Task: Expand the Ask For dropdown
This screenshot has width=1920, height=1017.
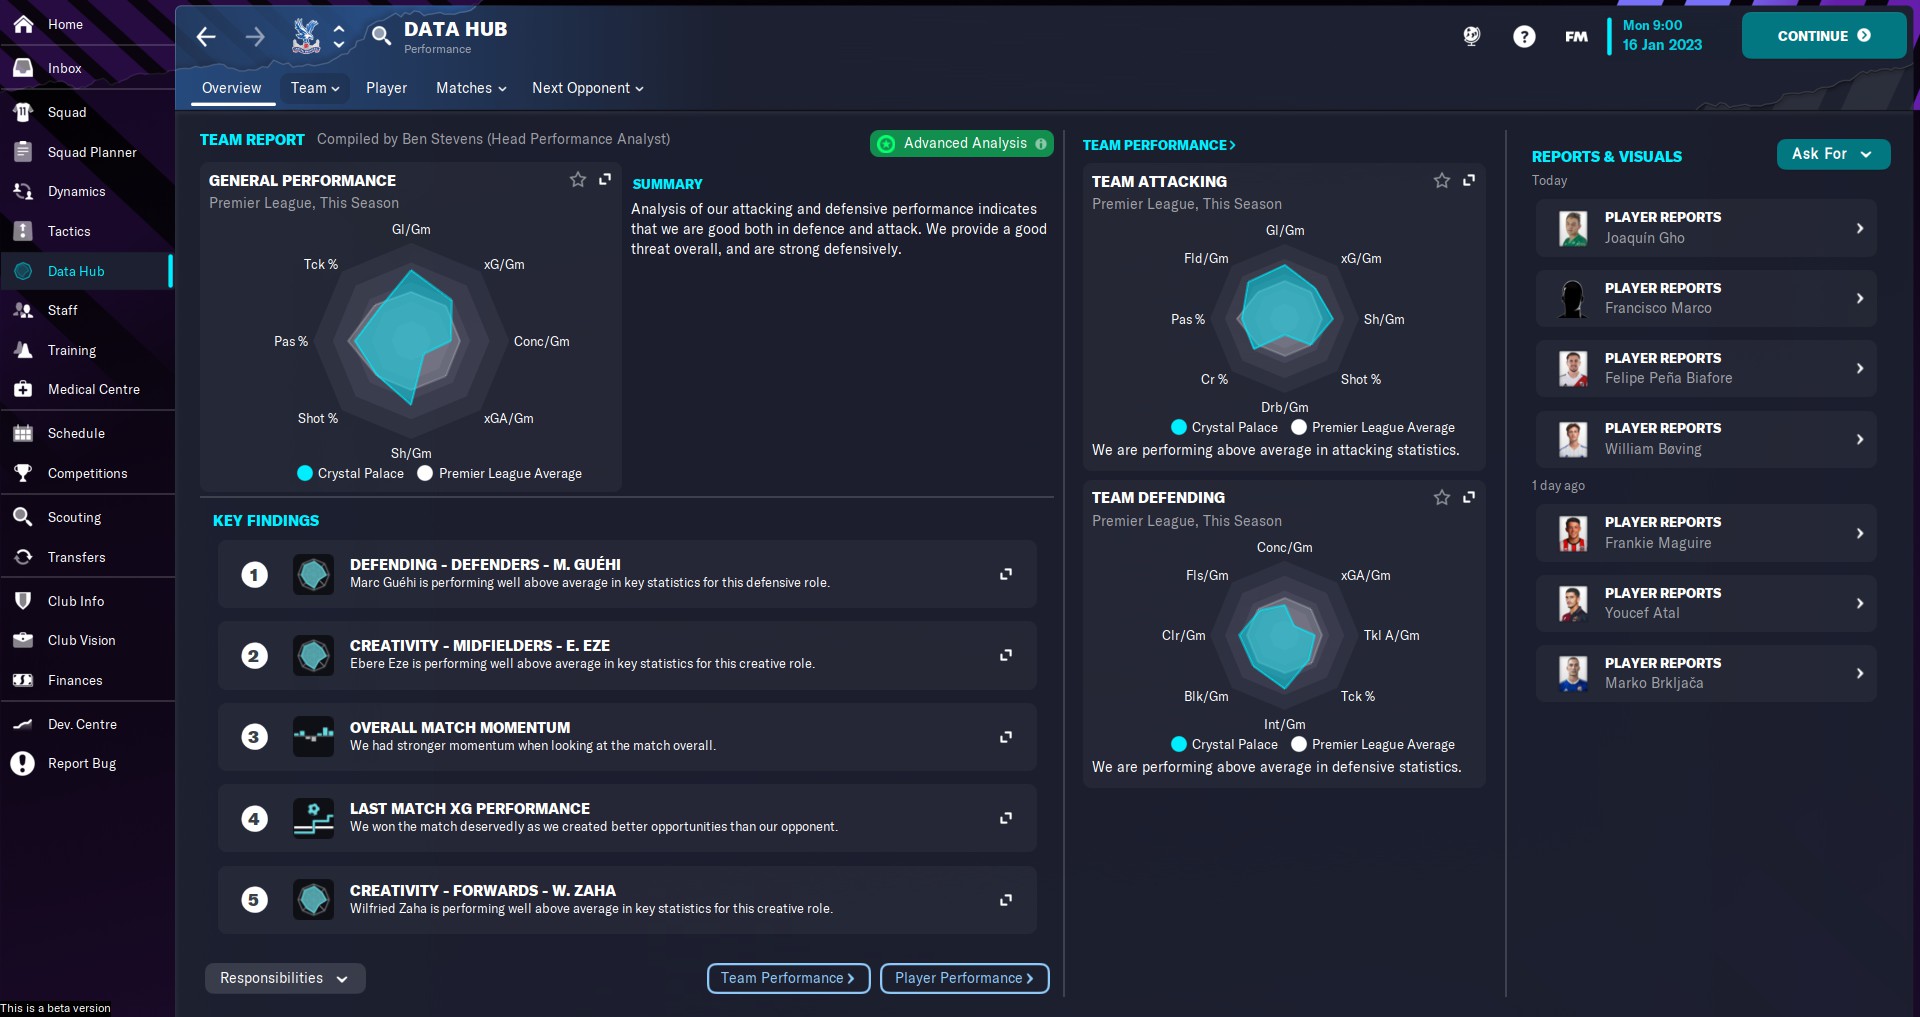Action: click(x=1832, y=154)
